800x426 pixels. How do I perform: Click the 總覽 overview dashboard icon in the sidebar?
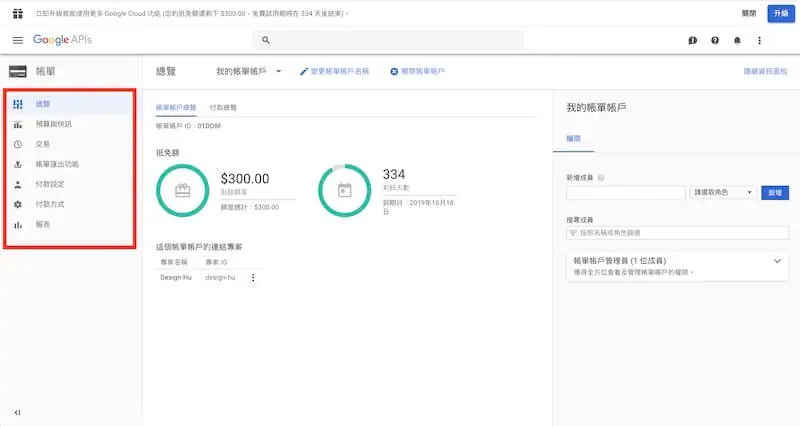18,104
